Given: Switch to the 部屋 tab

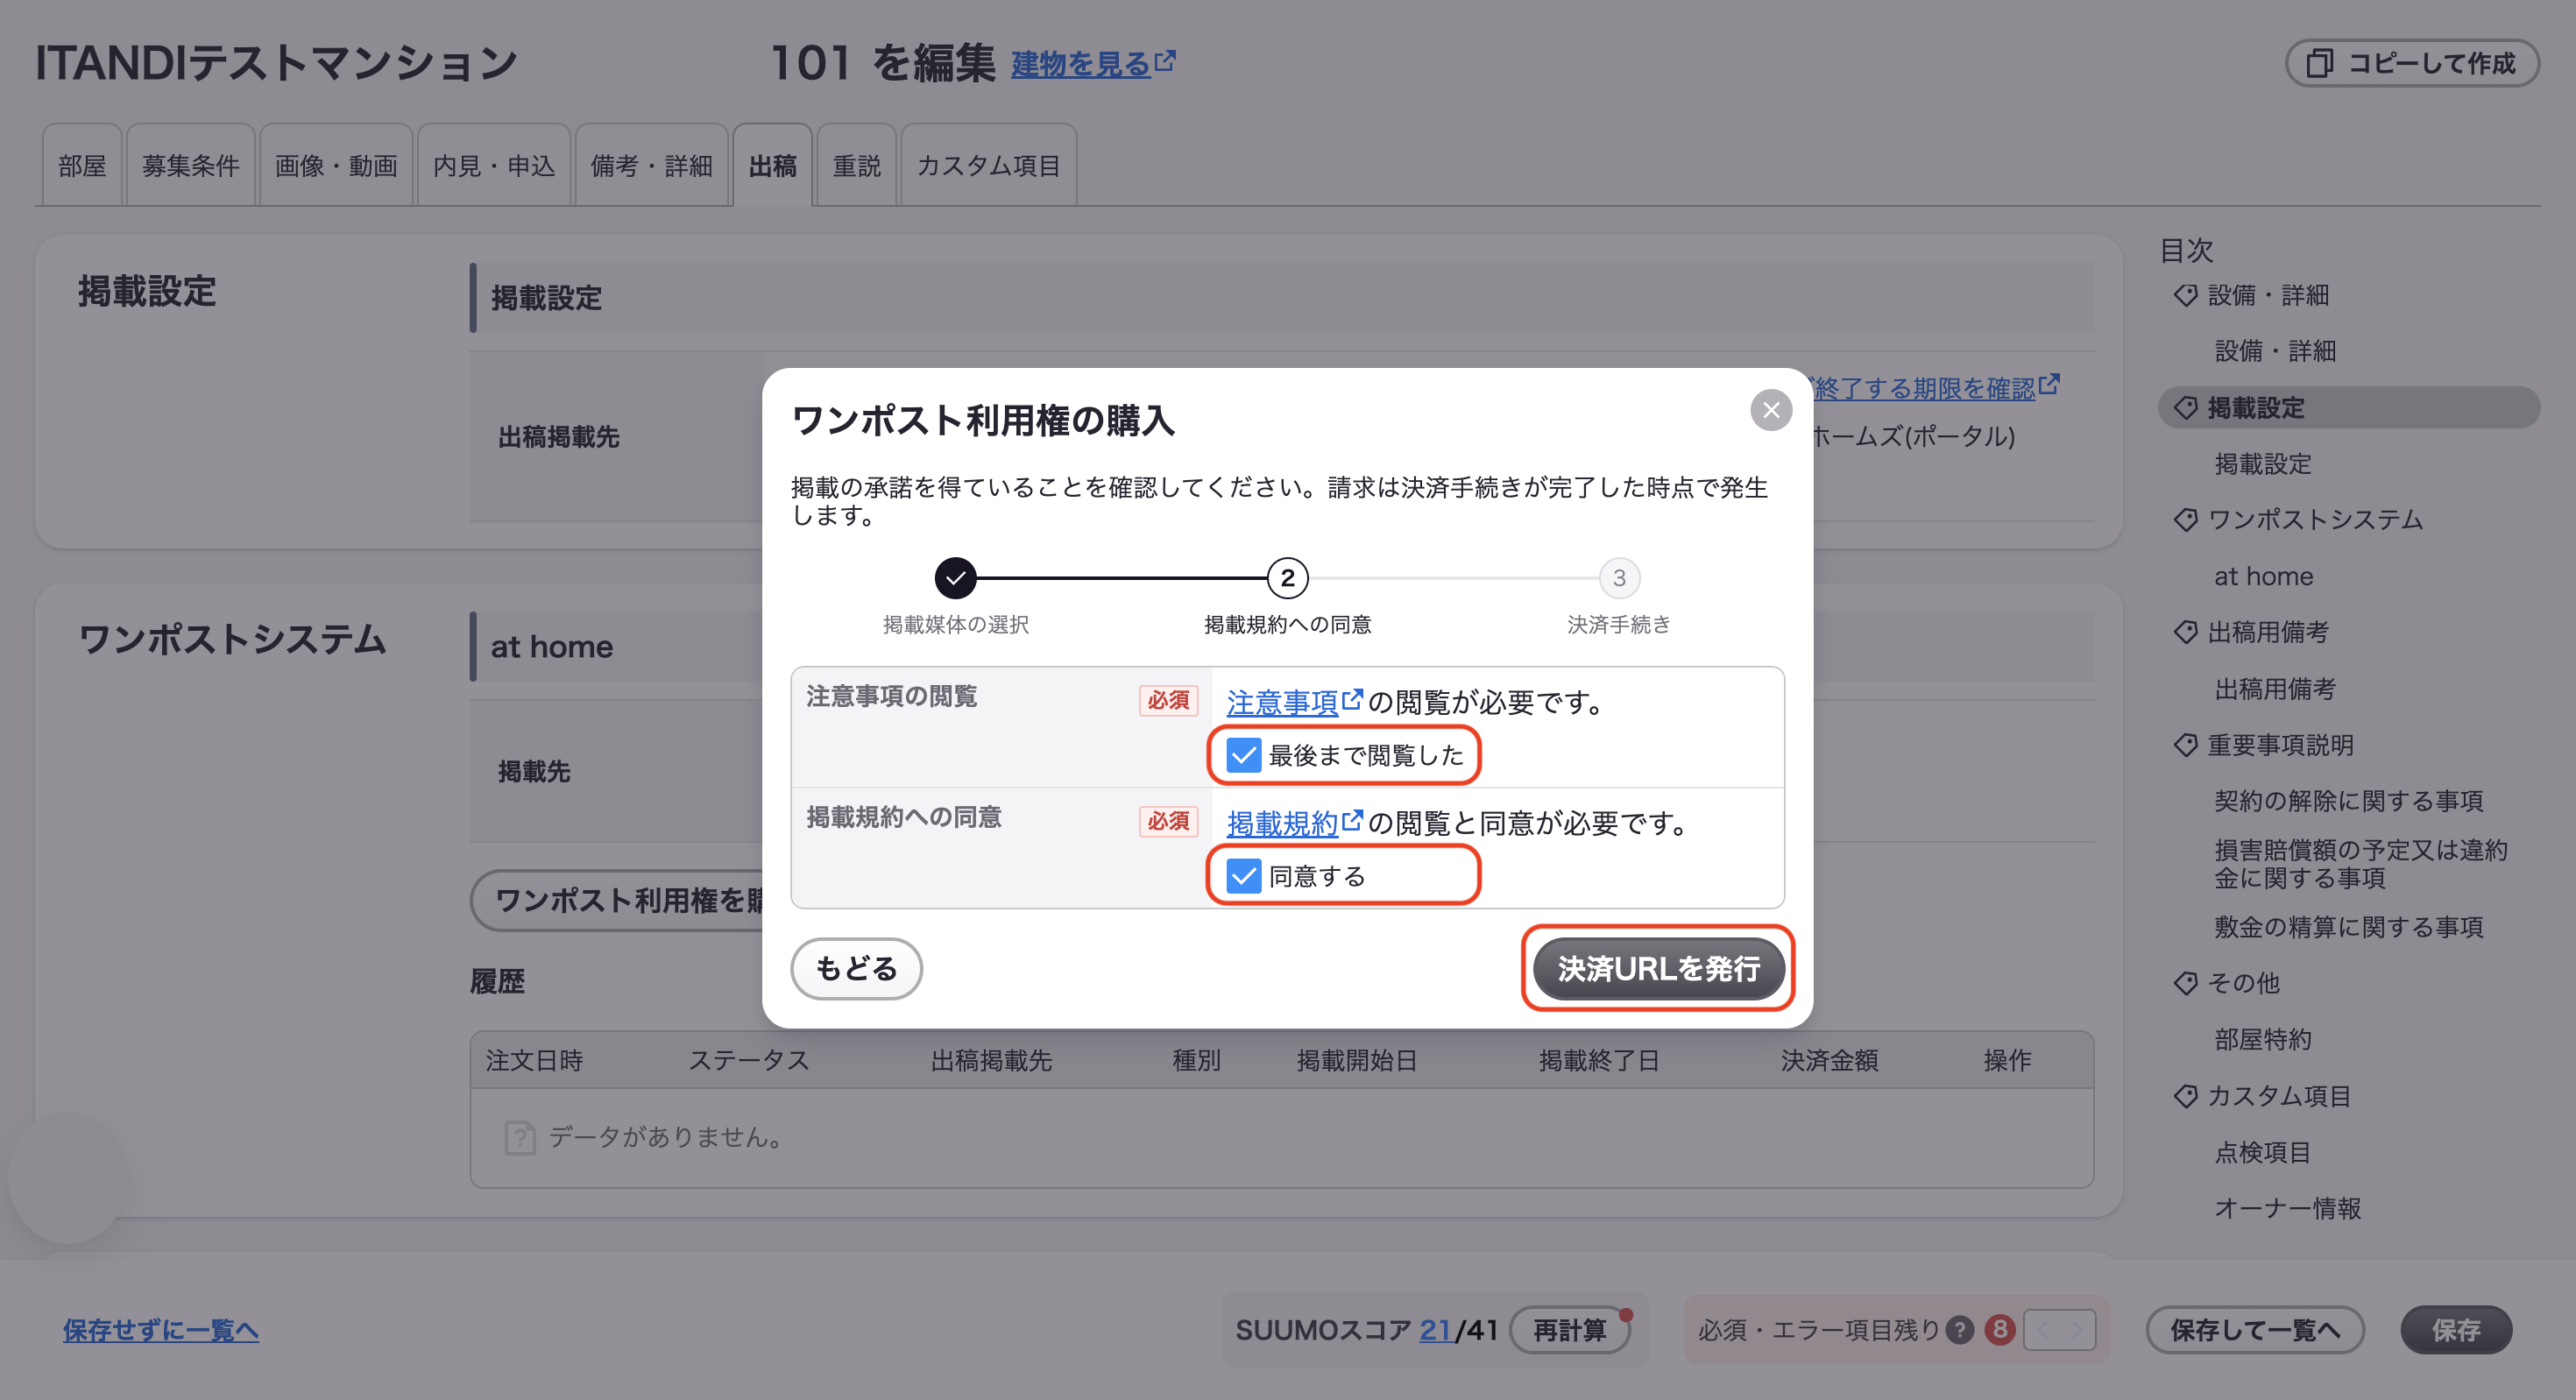Looking at the screenshot, I should pos(82,166).
